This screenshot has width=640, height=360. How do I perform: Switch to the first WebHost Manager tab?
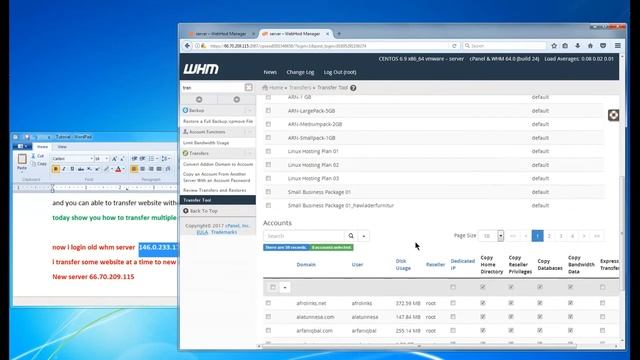[221, 33]
